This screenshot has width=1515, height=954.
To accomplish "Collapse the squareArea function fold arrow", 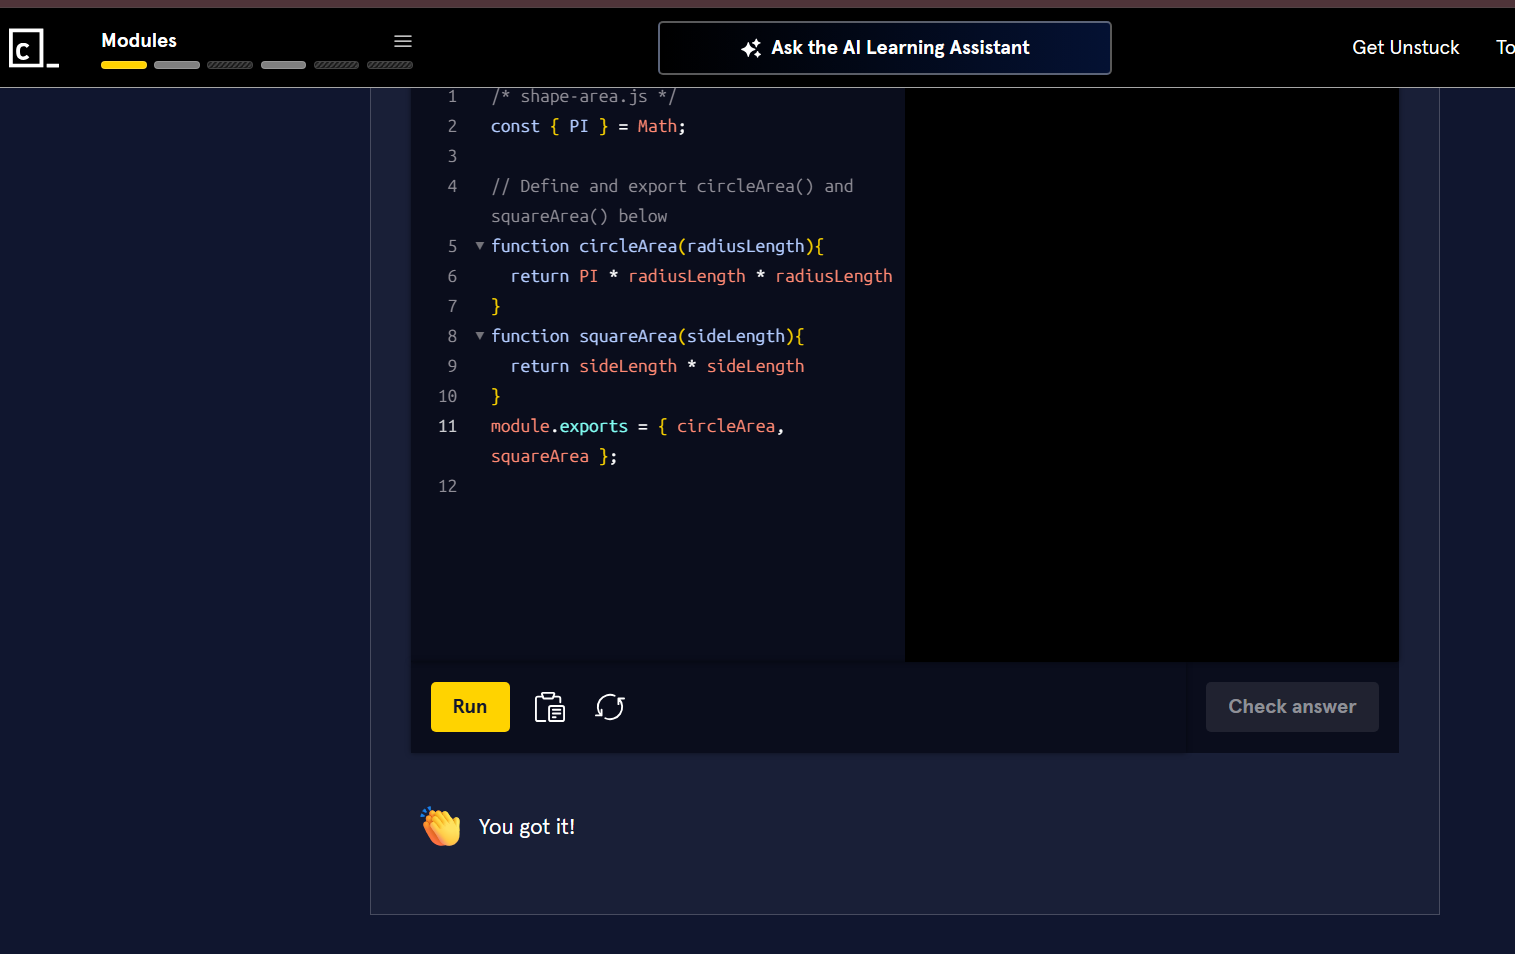I will (x=480, y=336).
